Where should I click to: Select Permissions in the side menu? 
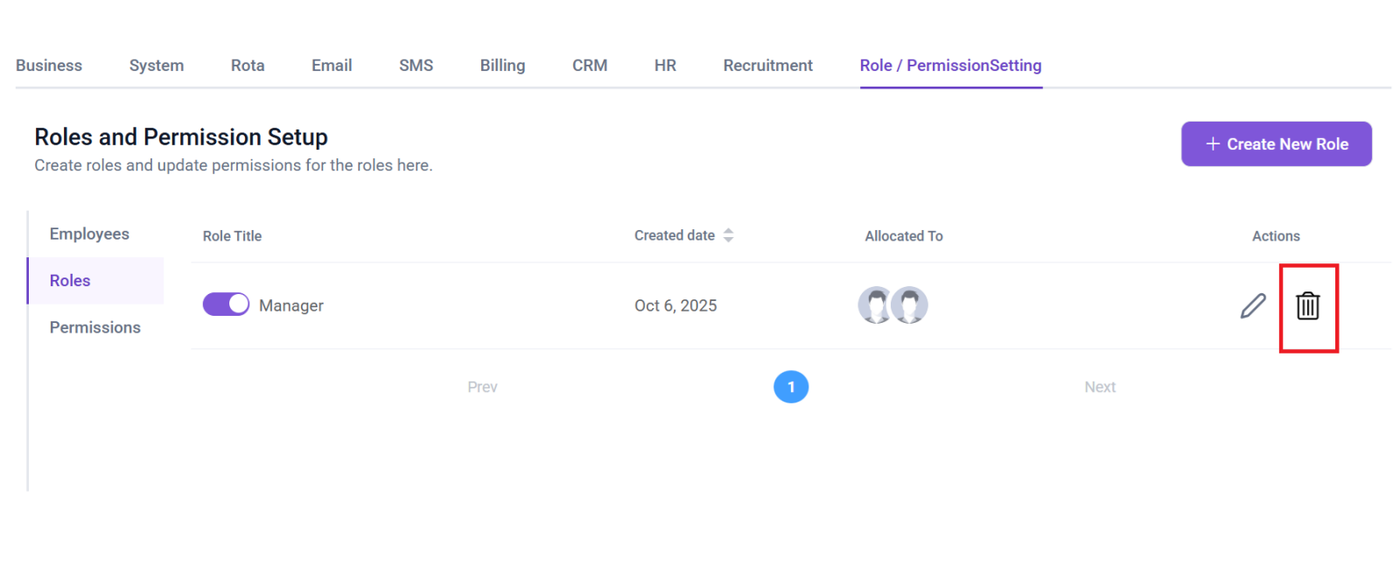click(95, 328)
